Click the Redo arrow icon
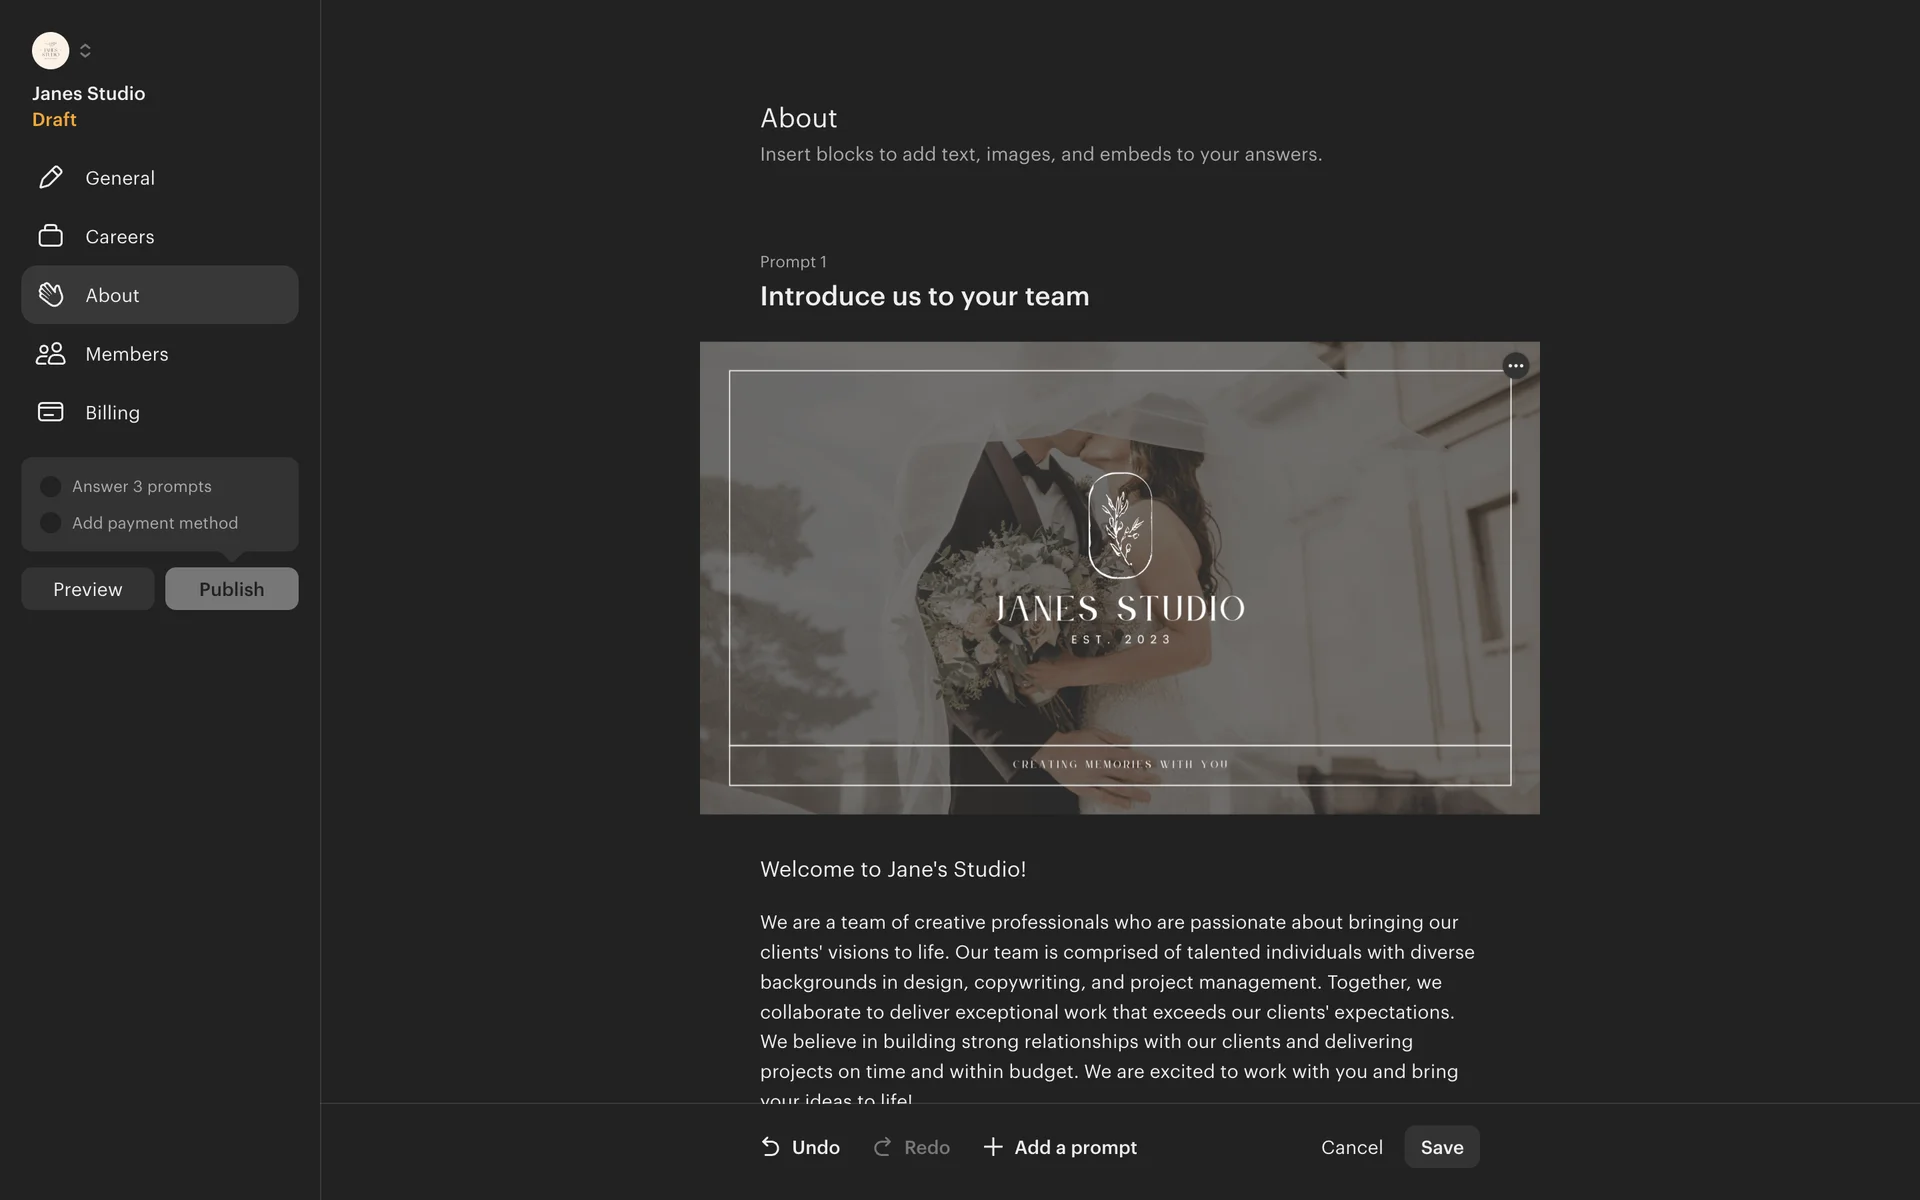Screen dimensions: 1920x1200 (x=882, y=1147)
